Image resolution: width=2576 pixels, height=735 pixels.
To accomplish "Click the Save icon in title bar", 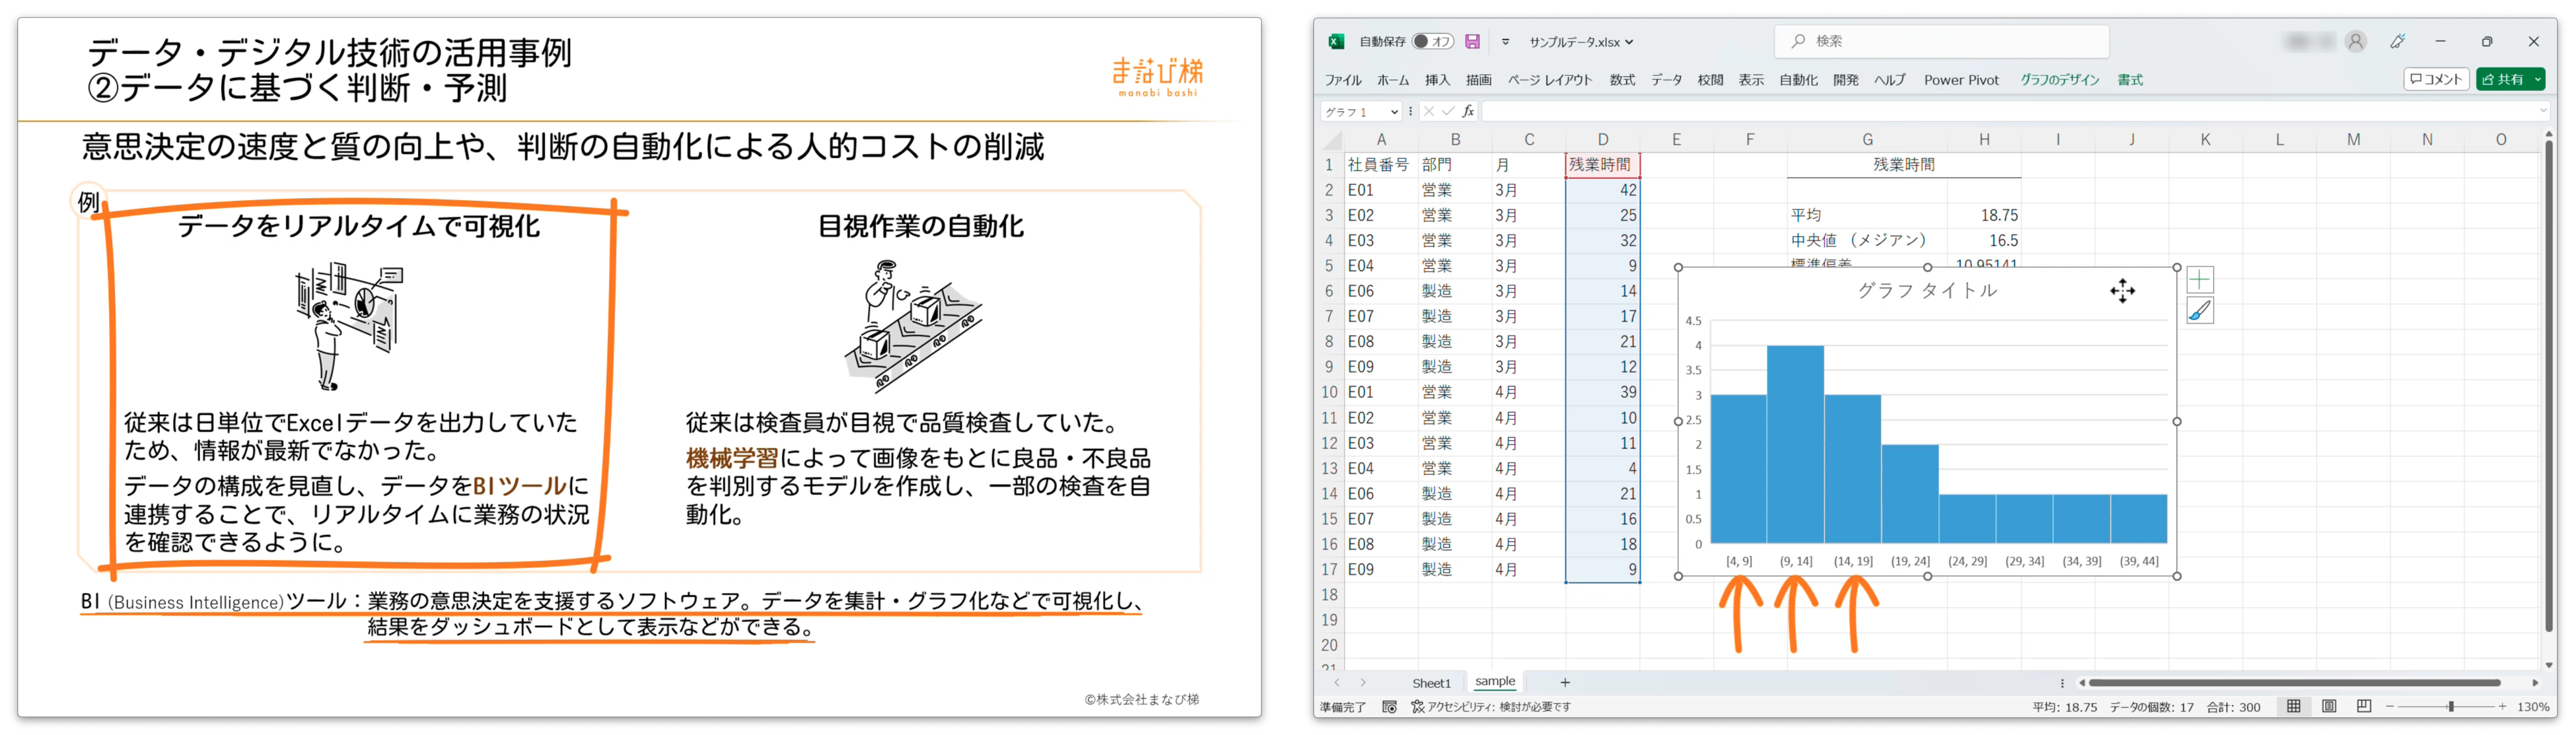I will click(x=1472, y=42).
